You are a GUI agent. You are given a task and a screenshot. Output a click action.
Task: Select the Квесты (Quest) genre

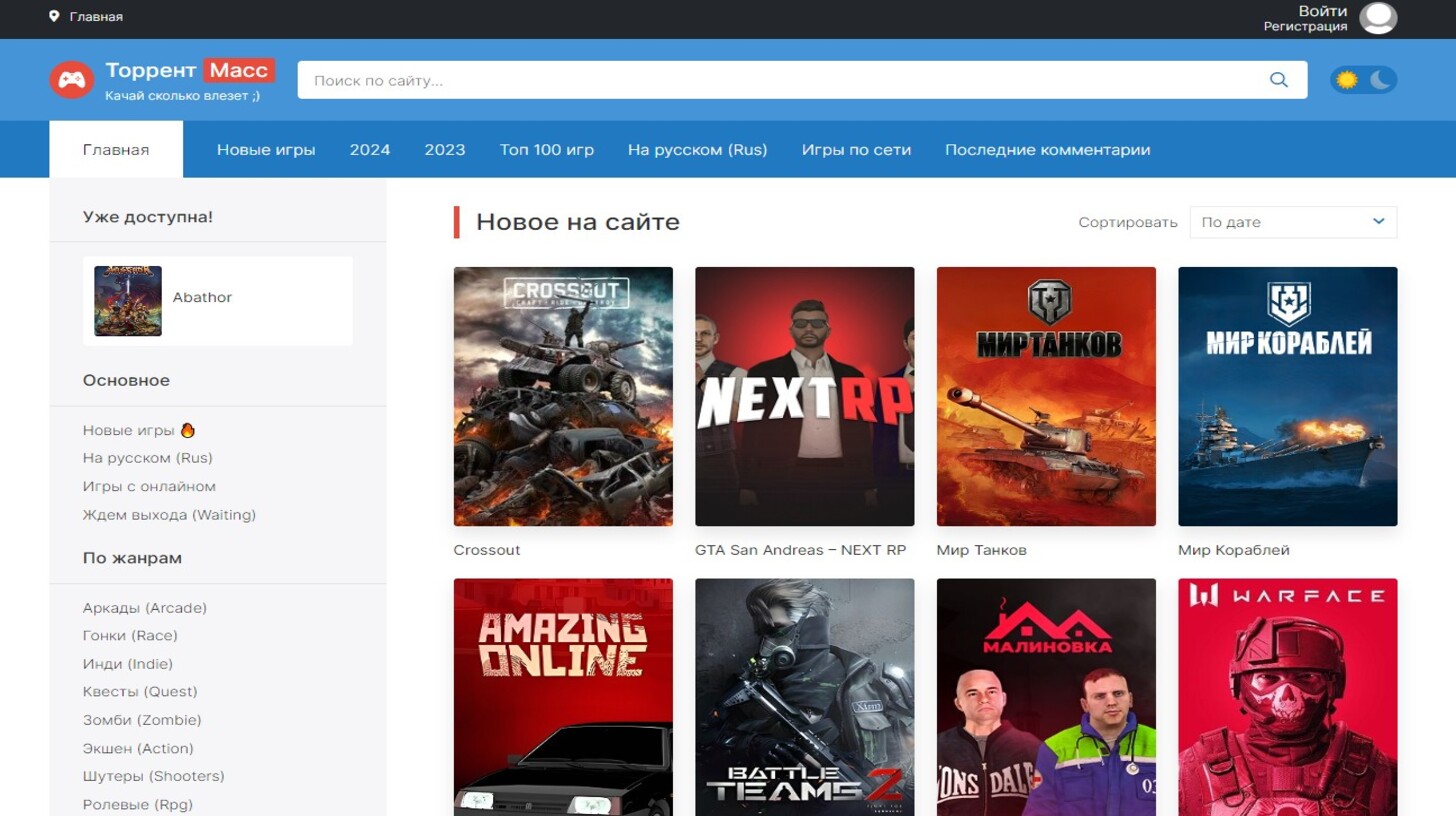pyautogui.click(x=140, y=692)
